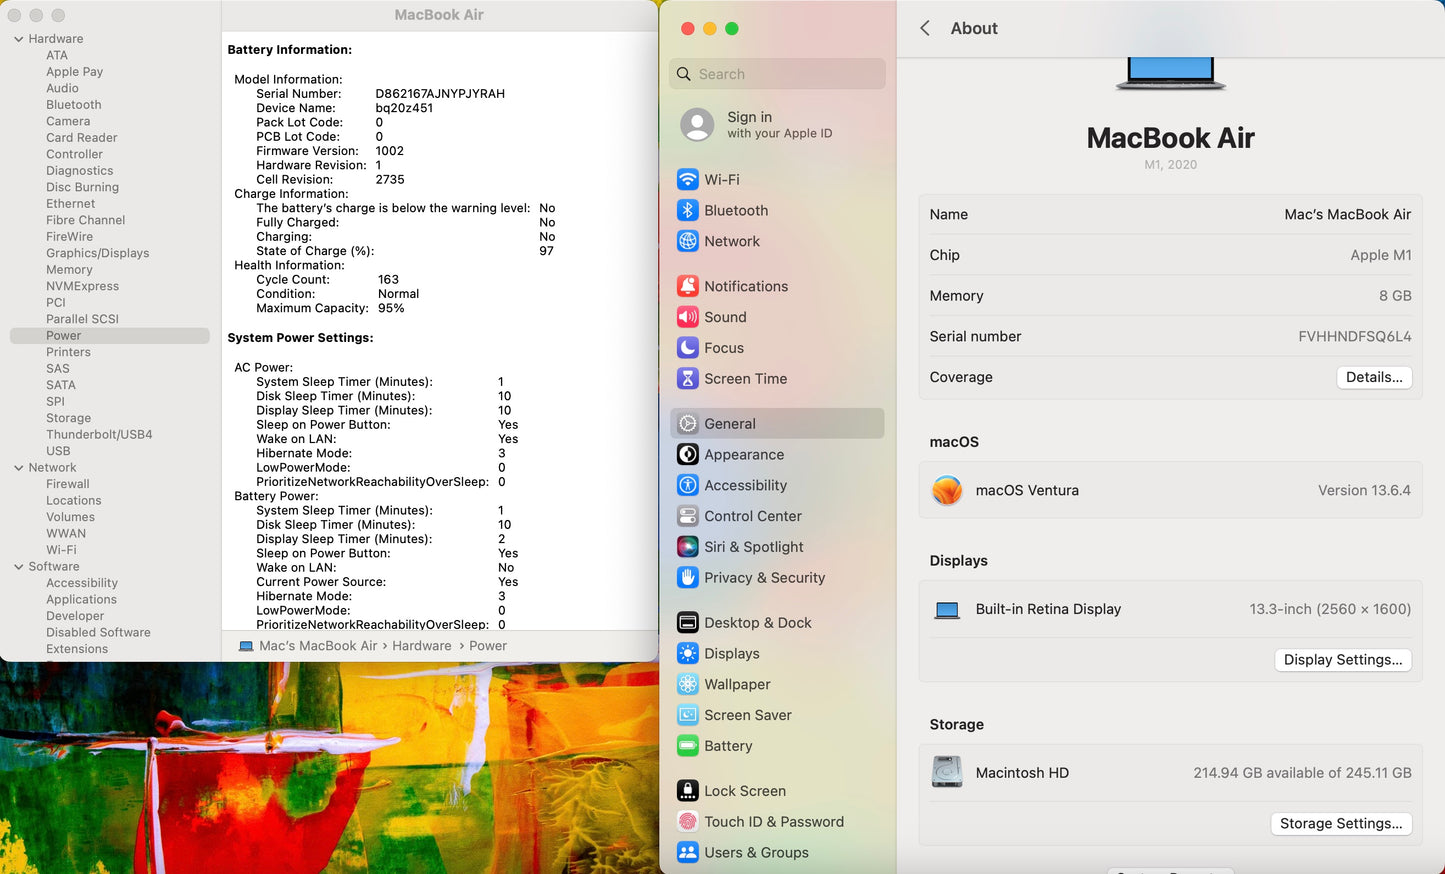Select the Notifications bell icon
1445x874 pixels.
[688, 286]
